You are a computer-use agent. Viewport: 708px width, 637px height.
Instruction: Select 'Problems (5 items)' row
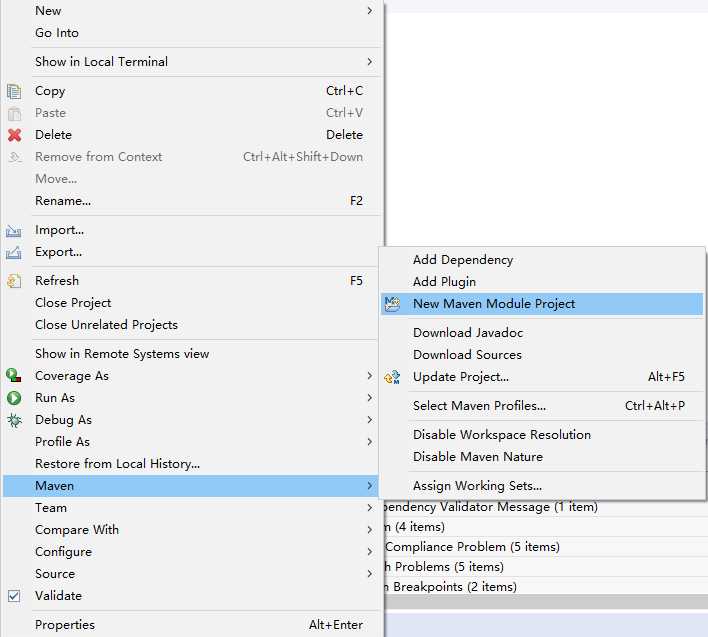coord(546,567)
